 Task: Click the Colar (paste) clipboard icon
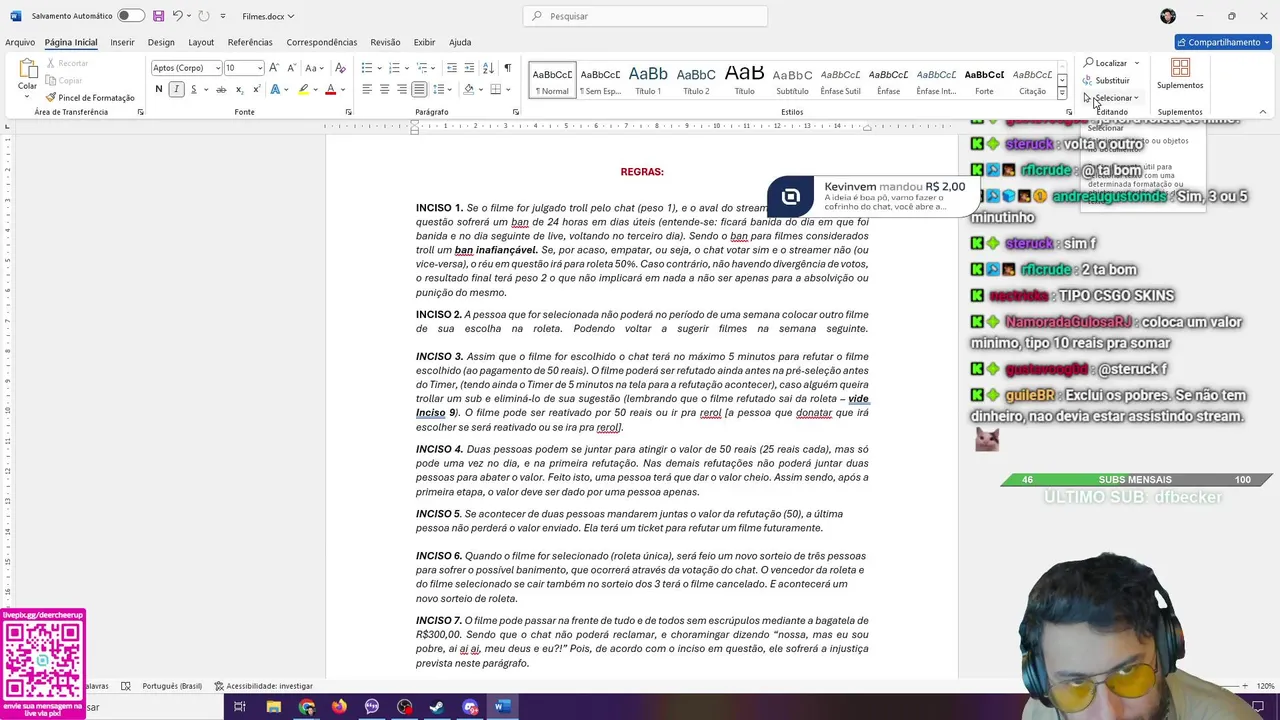(x=28, y=70)
